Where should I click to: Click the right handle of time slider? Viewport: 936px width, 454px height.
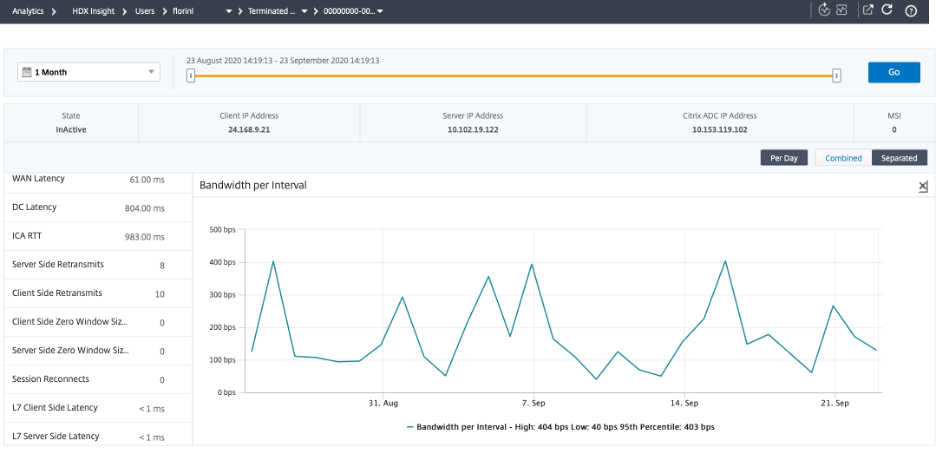tap(836, 74)
